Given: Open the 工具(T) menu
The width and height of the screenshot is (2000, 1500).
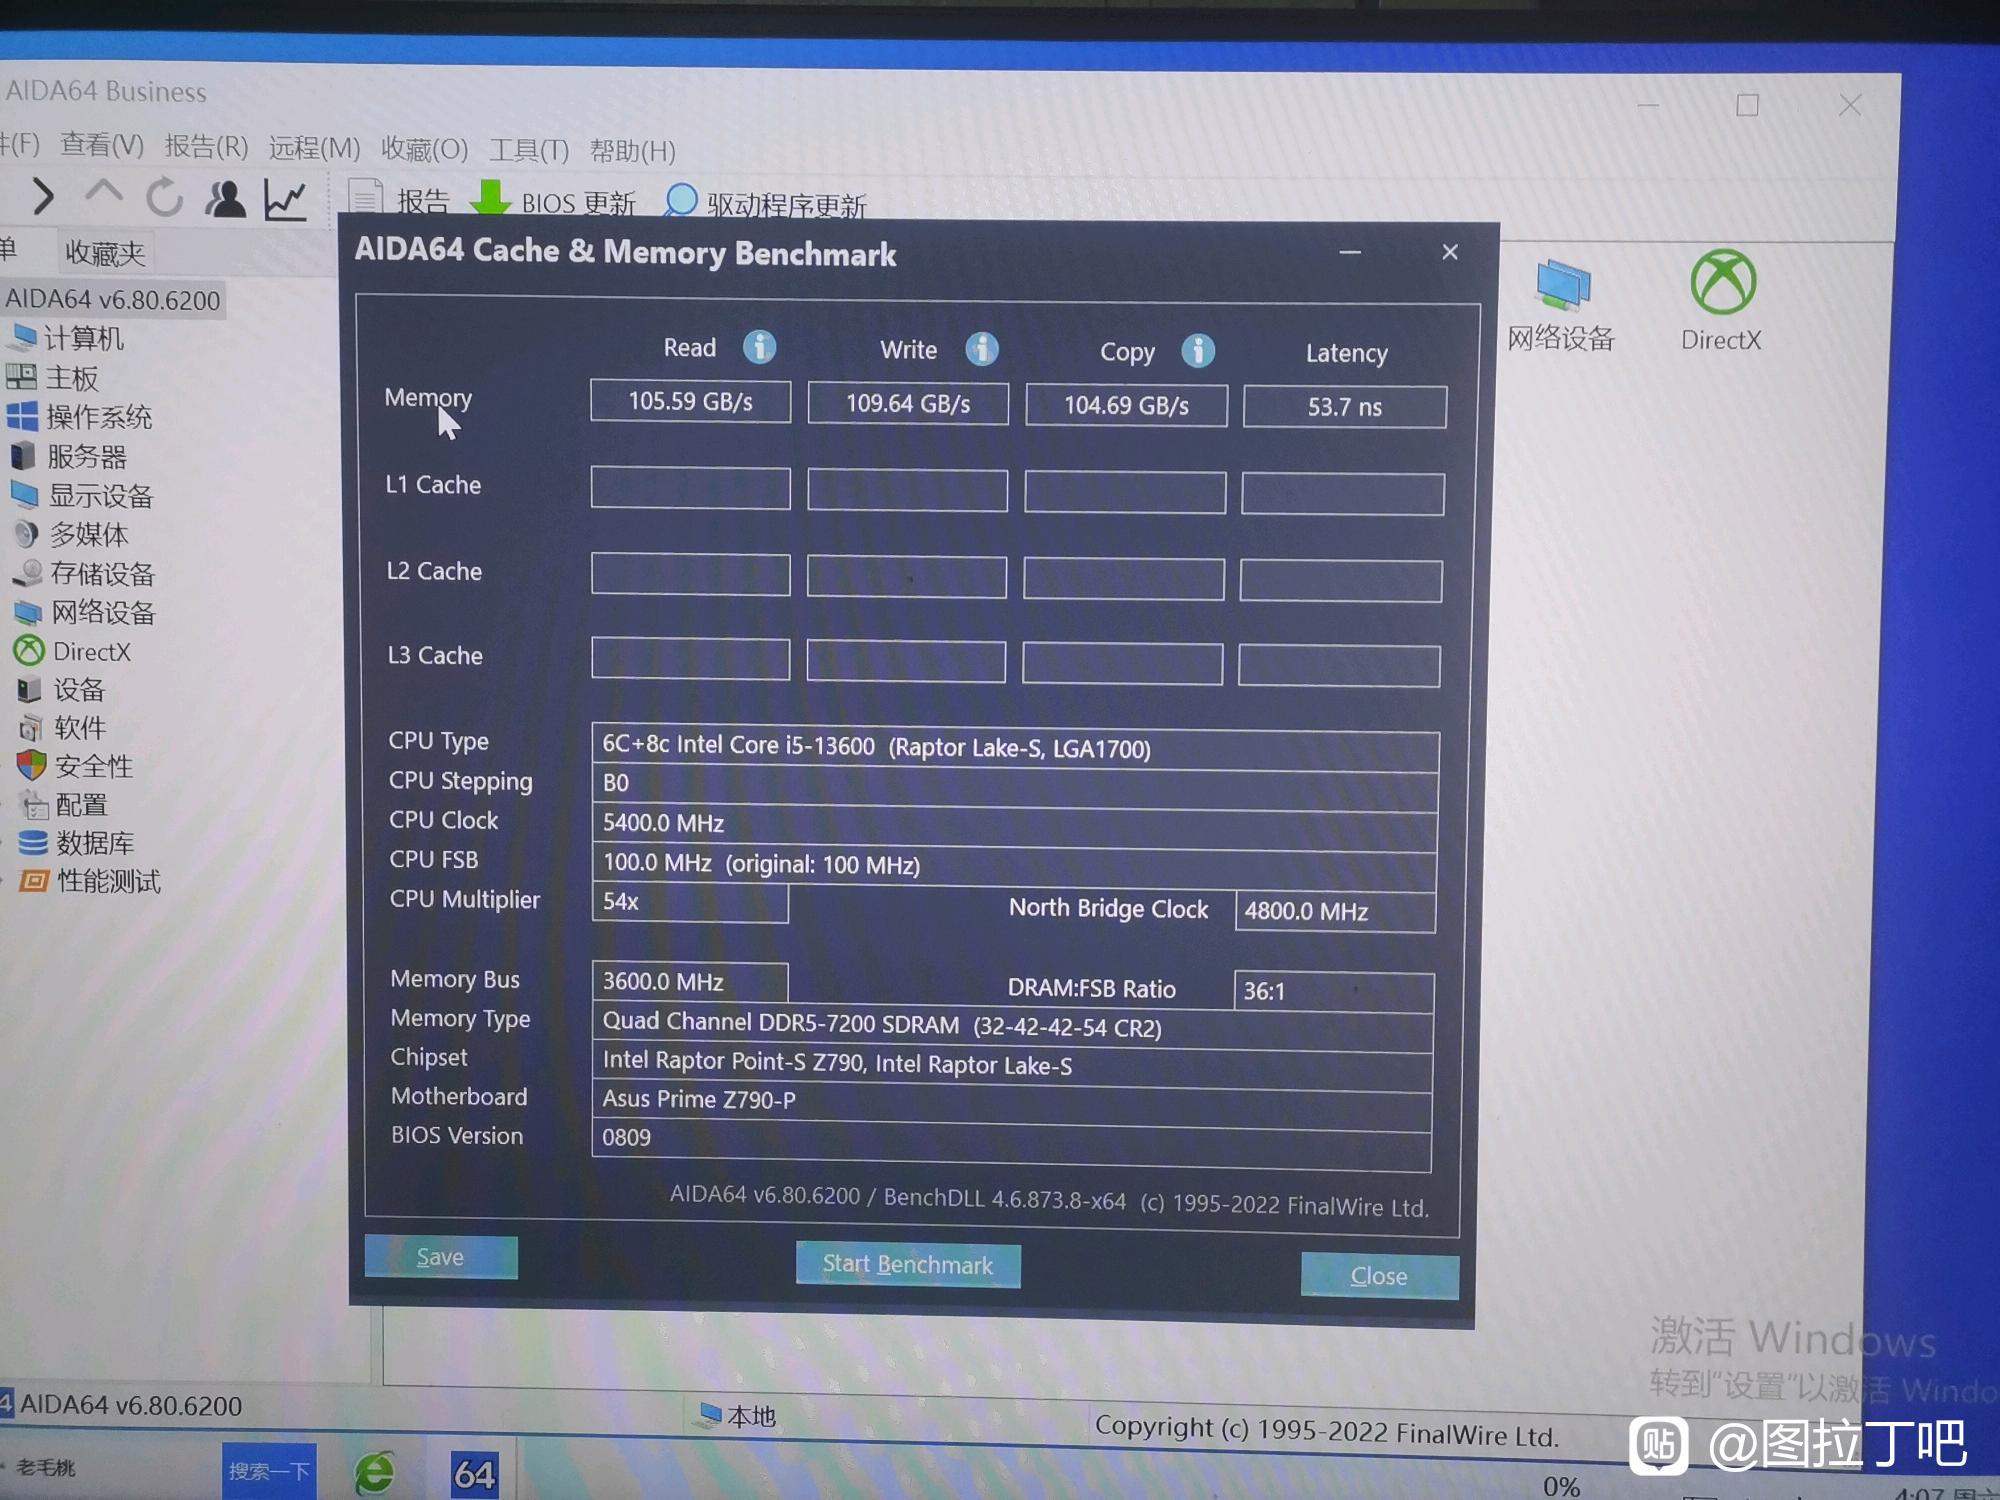Looking at the screenshot, I should pyautogui.click(x=529, y=151).
